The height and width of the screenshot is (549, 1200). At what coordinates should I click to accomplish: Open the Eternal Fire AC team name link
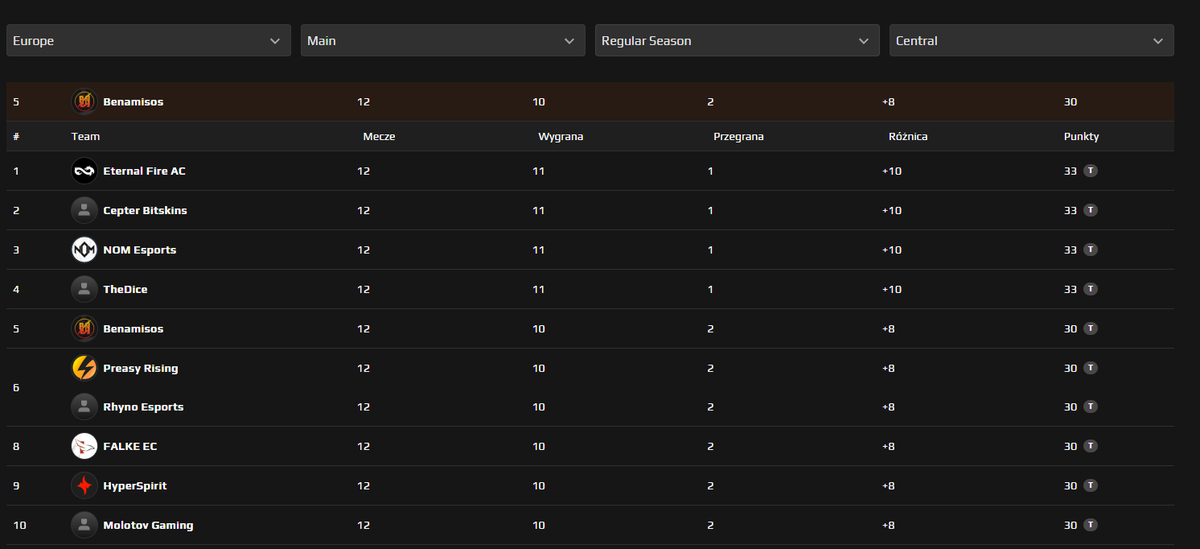coord(144,171)
